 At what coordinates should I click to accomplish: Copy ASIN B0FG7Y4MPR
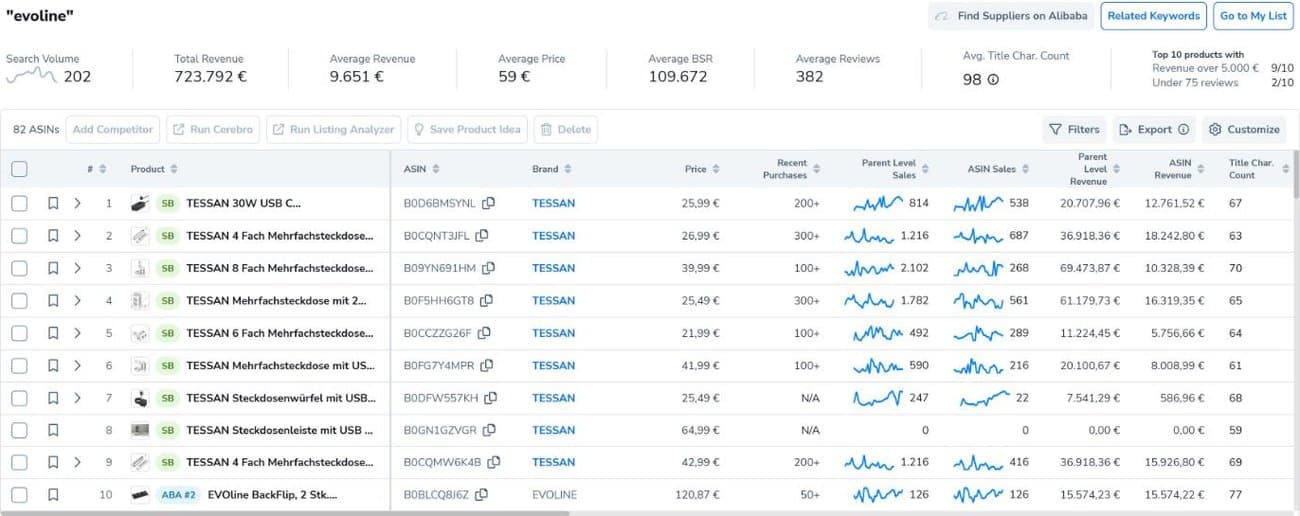487,365
